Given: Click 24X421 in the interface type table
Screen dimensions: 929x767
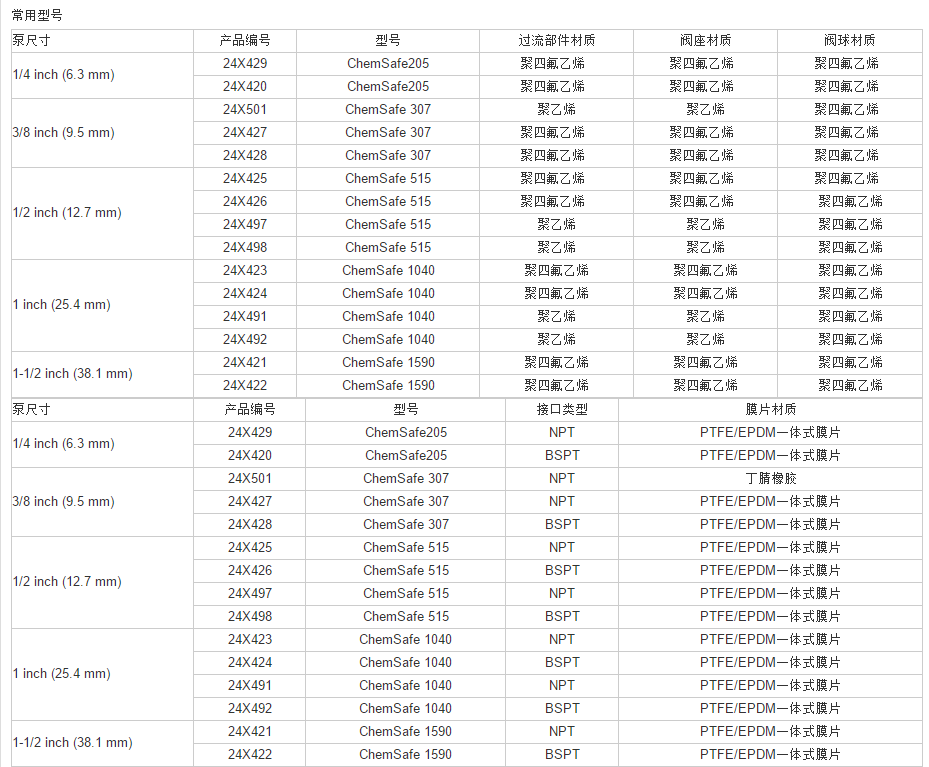Looking at the screenshot, I should tap(249, 731).
